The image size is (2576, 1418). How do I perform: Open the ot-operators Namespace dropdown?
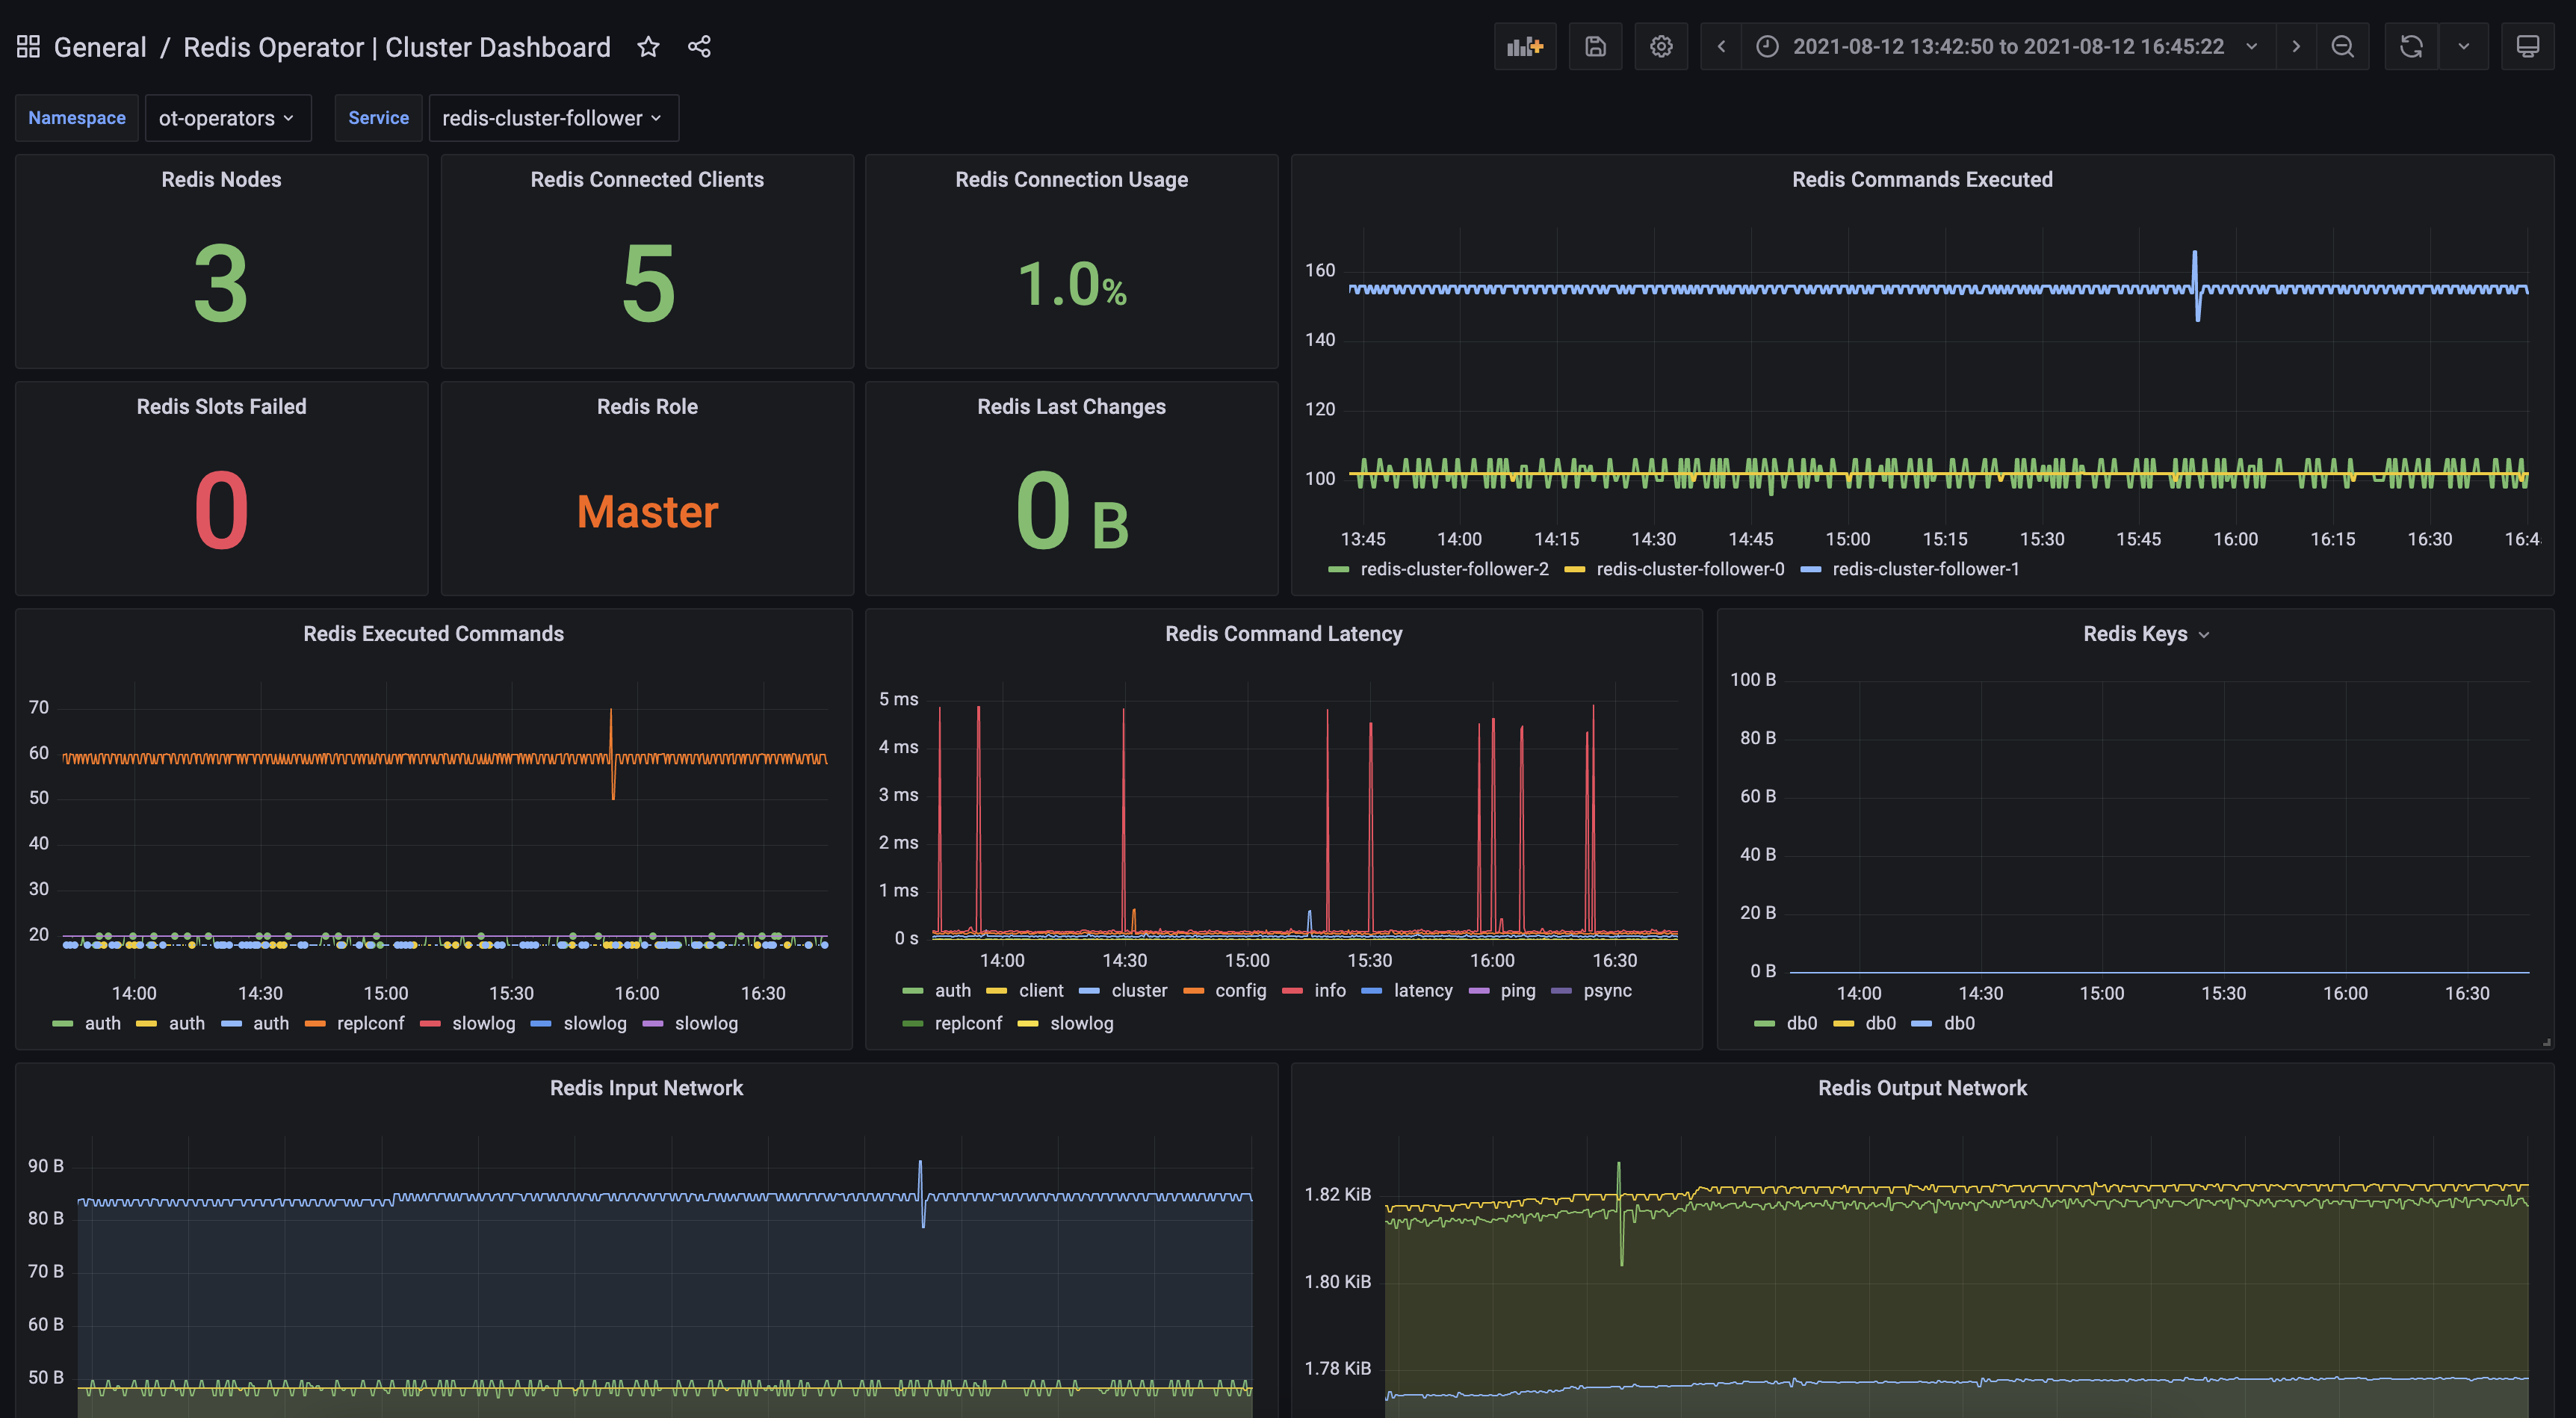[228, 118]
